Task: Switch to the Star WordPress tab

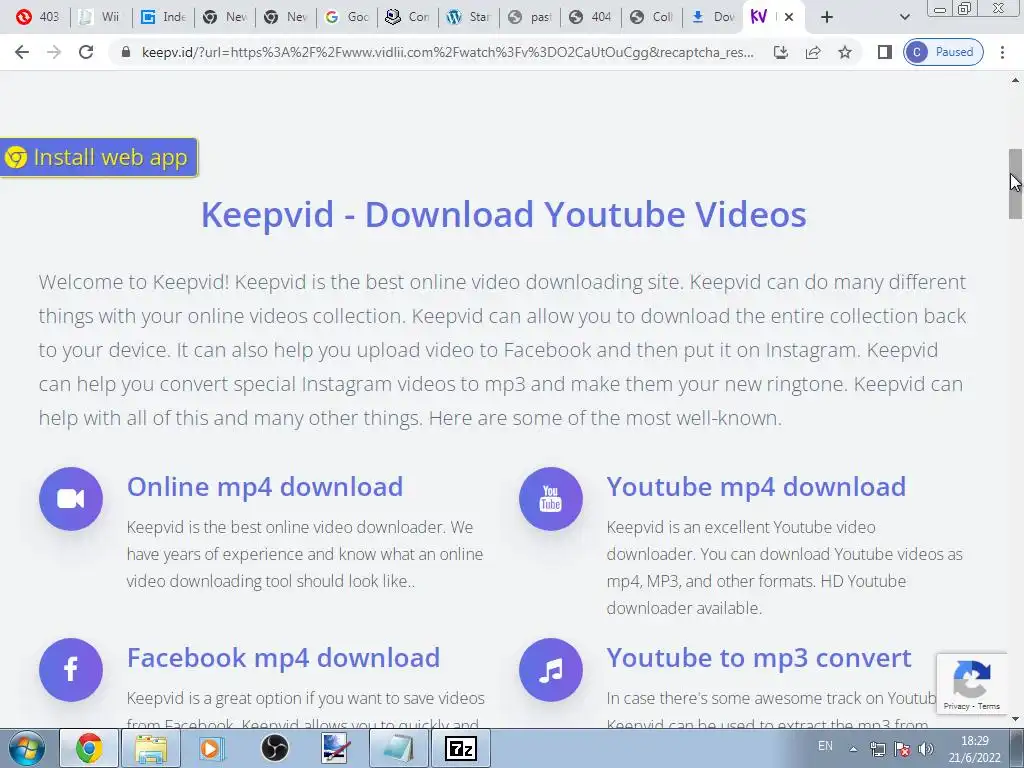Action: (469, 17)
